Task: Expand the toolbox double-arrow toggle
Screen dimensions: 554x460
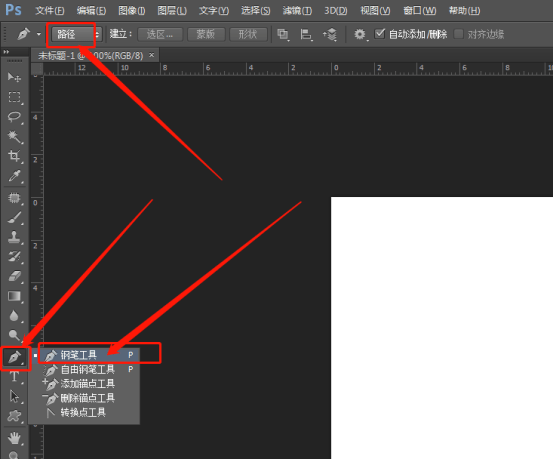Action: pyautogui.click(x=6, y=52)
